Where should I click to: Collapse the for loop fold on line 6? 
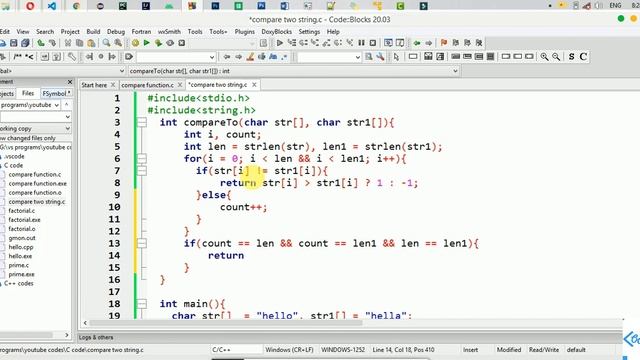(142, 158)
